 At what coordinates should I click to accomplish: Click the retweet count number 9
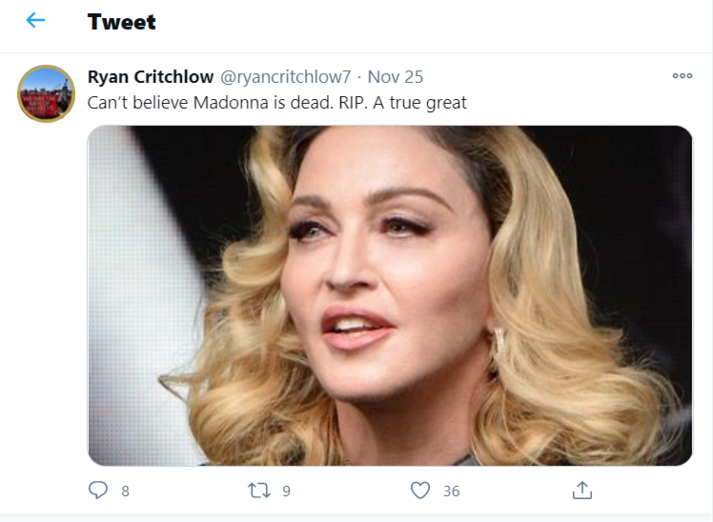286,491
